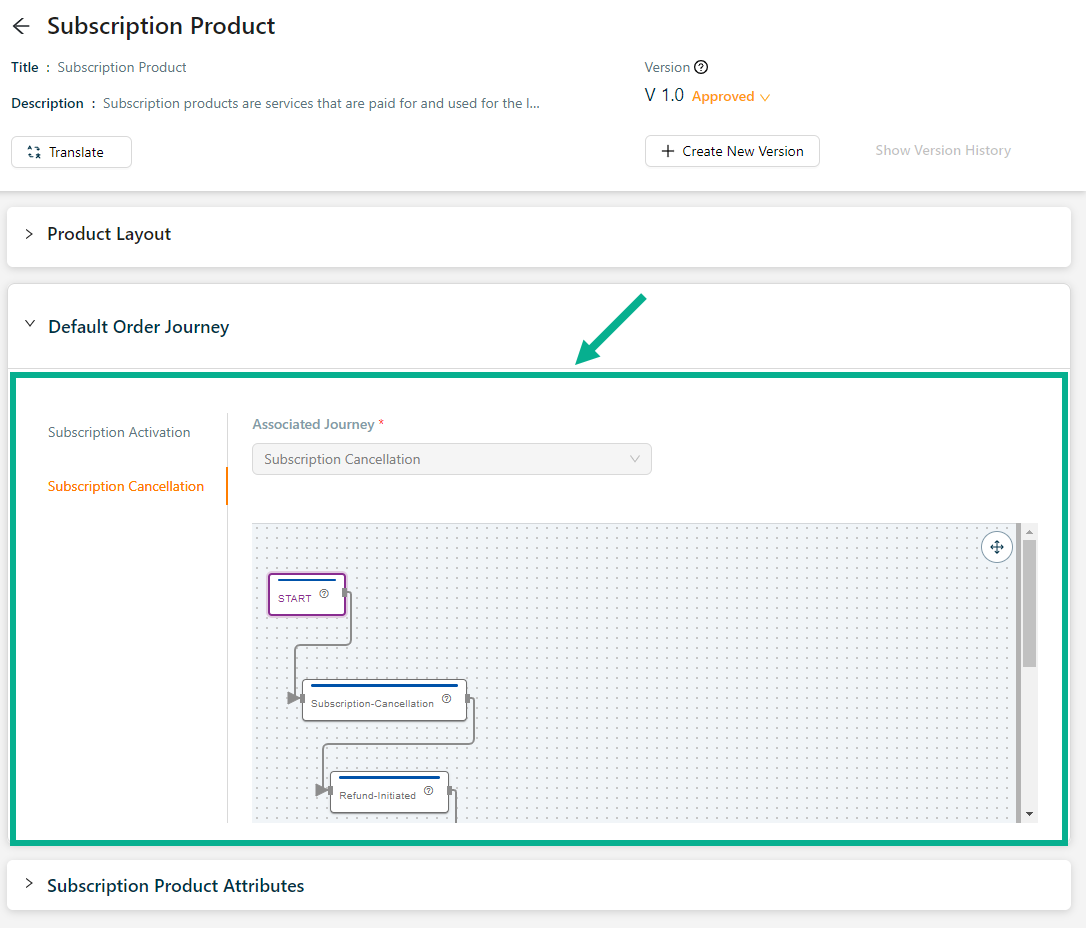Image resolution: width=1086 pixels, height=928 pixels.
Task: Open the Associated Journey dropdown
Action: coord(451,459)
